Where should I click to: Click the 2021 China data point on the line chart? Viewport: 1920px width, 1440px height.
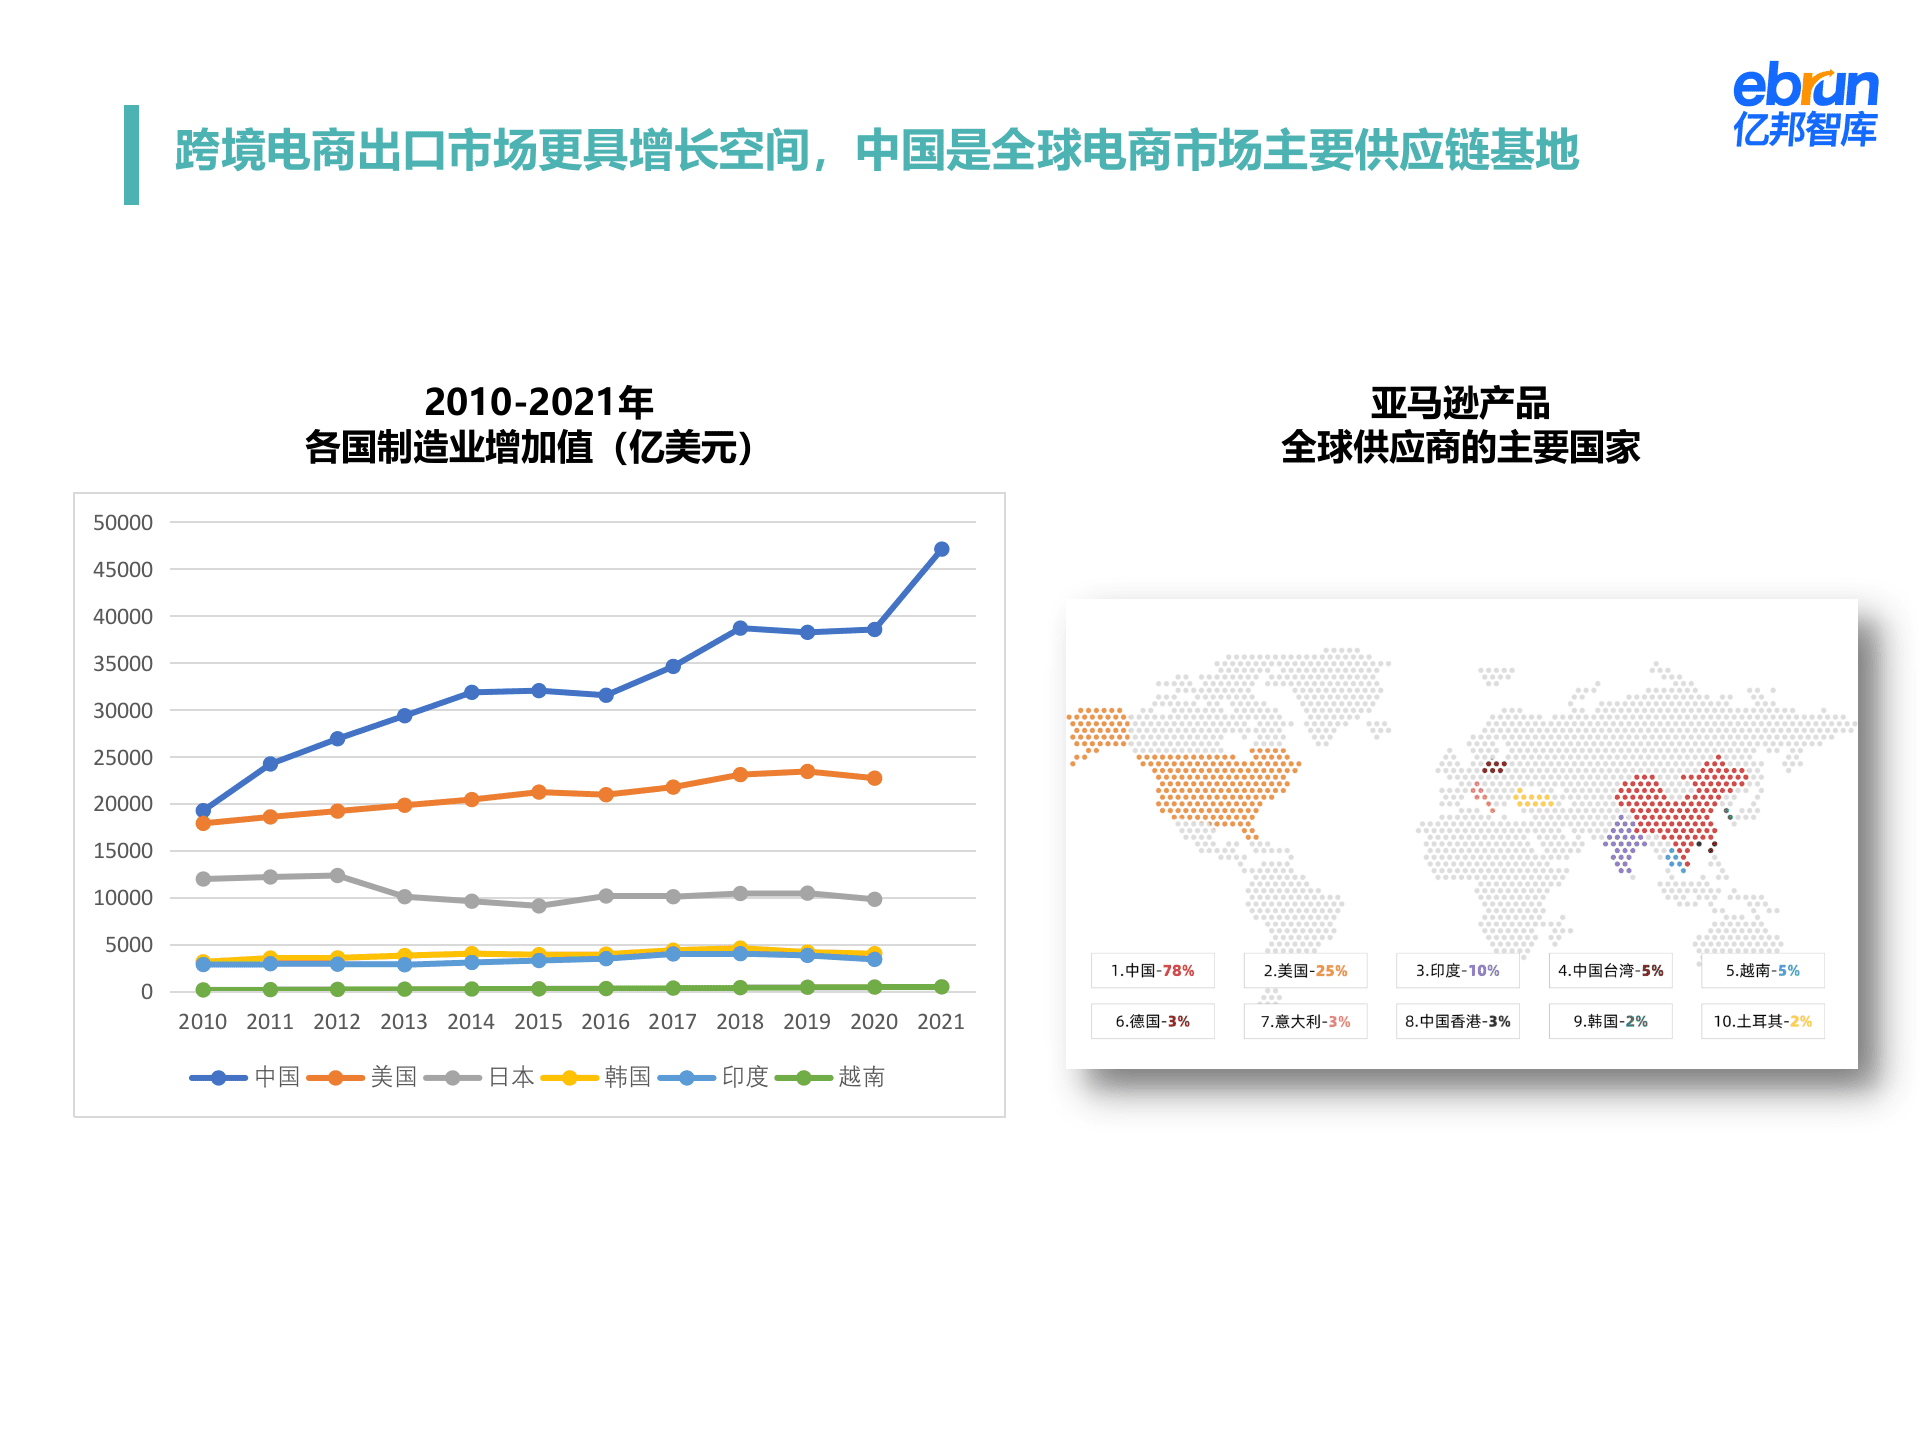click(941, 548)
